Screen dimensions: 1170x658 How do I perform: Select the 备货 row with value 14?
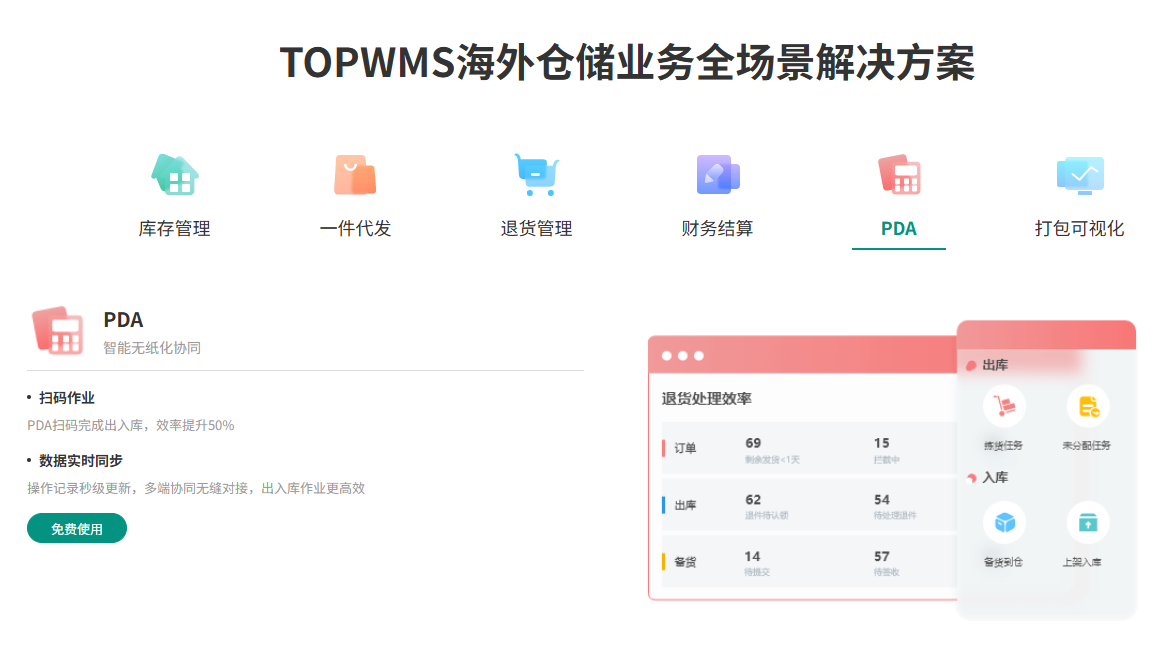pos(685,562)
